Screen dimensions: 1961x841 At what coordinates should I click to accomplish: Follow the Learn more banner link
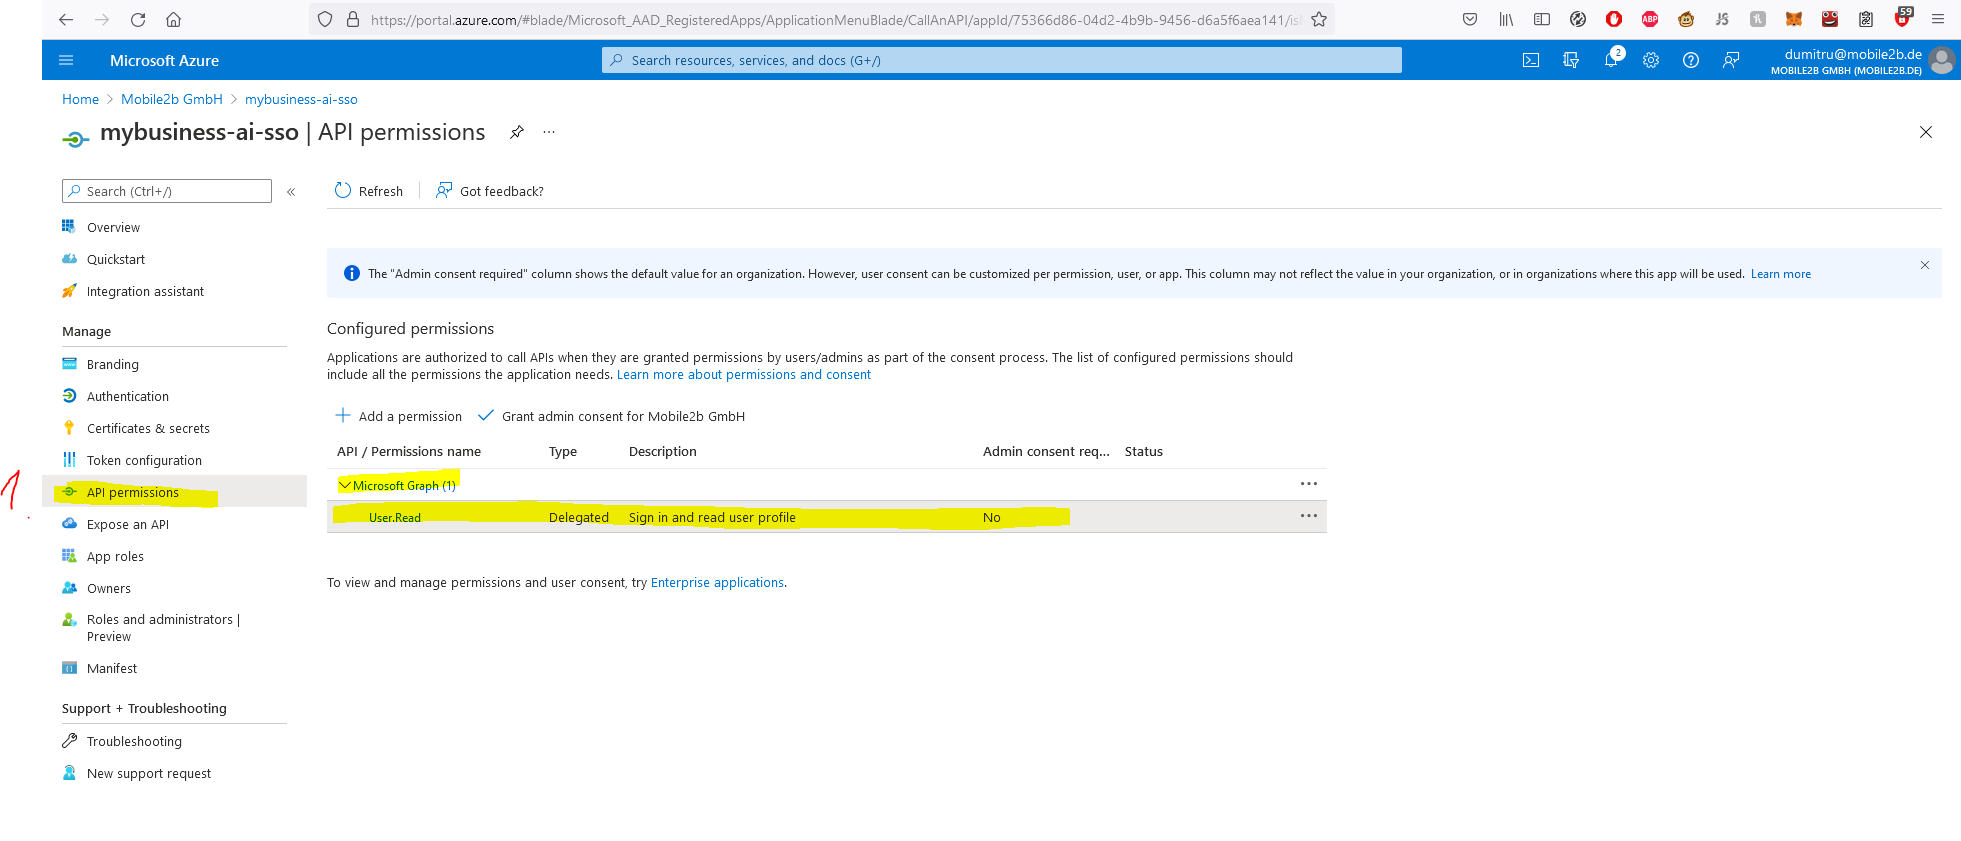(x=1780, y=274)
